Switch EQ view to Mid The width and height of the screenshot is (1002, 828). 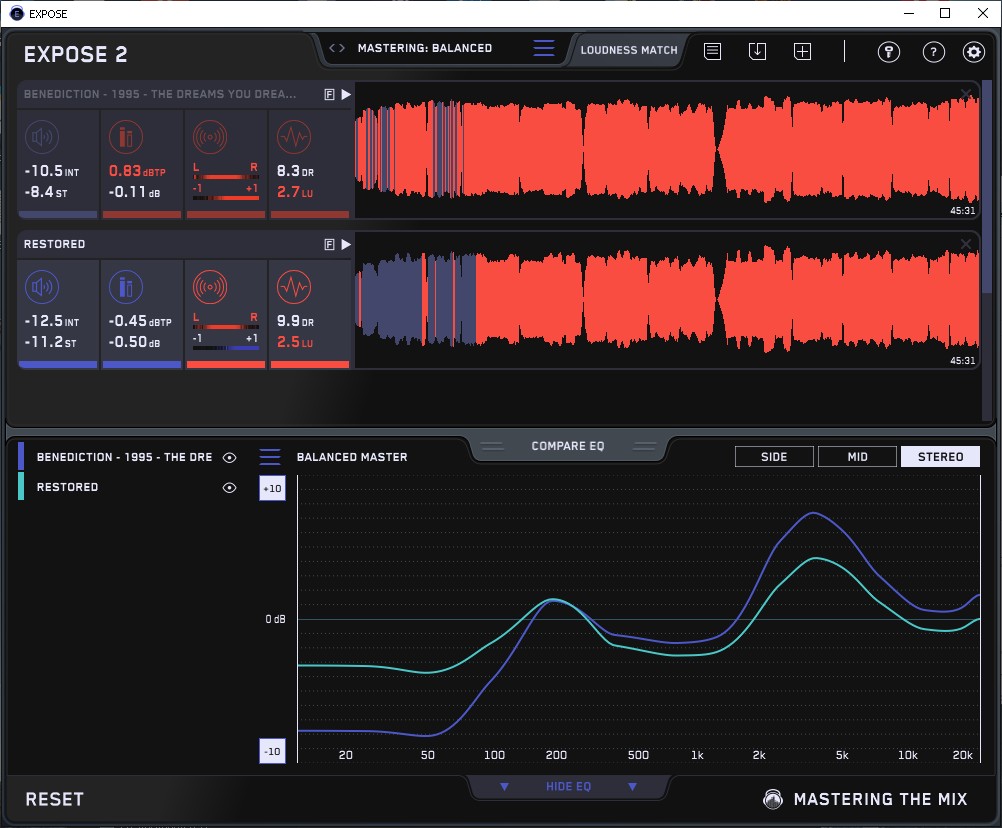(x=857, y=457)
